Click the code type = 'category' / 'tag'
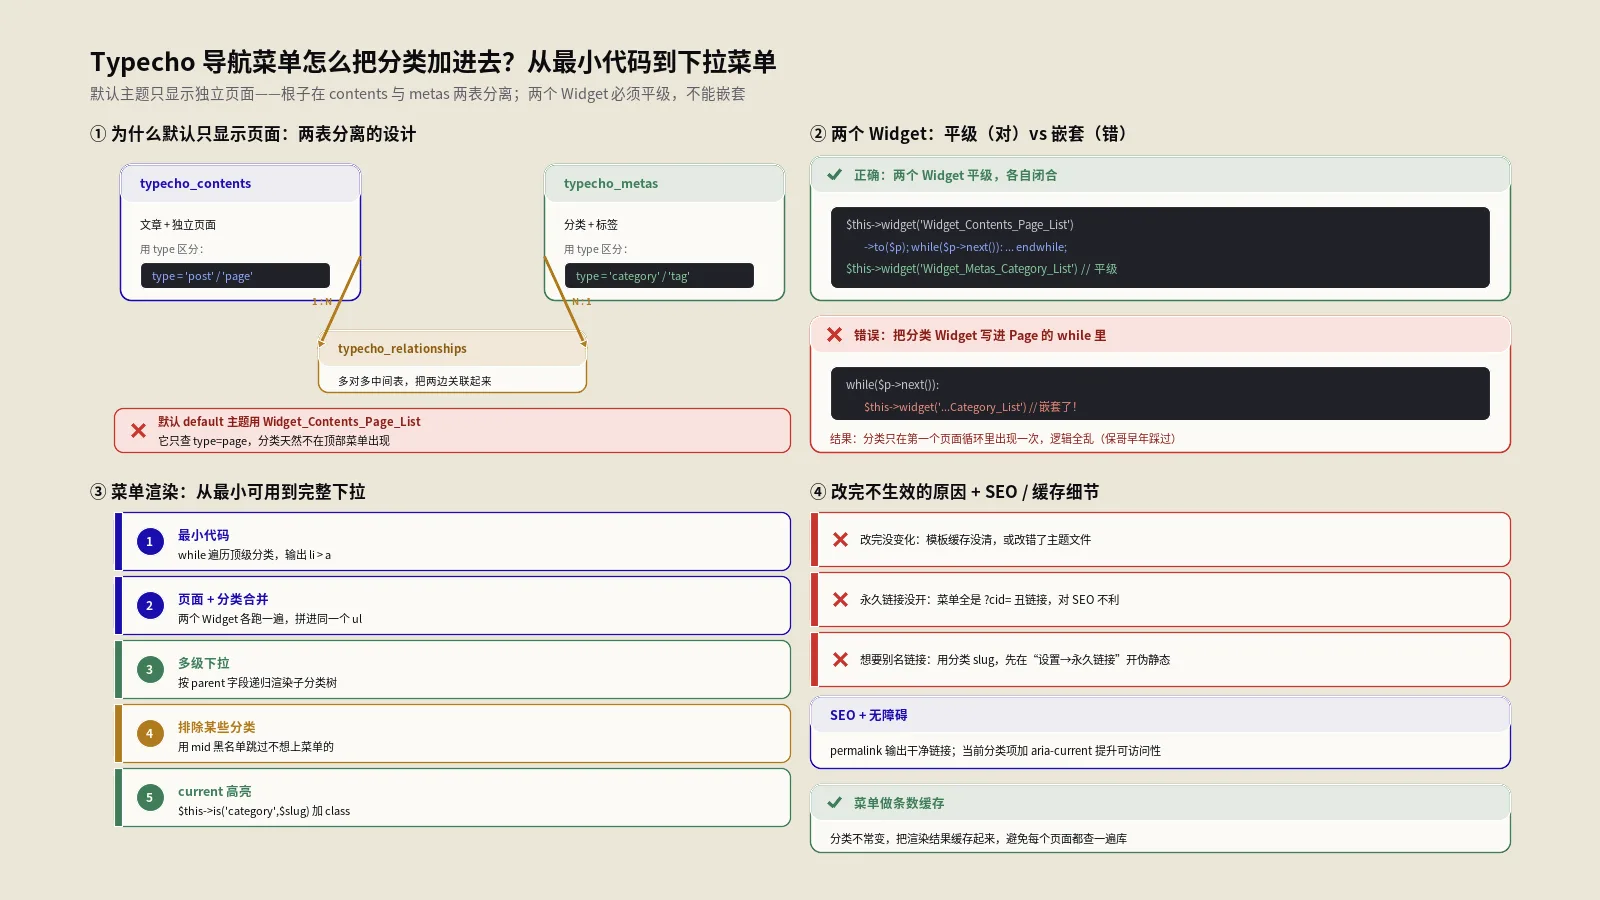 tap(659, 276)
